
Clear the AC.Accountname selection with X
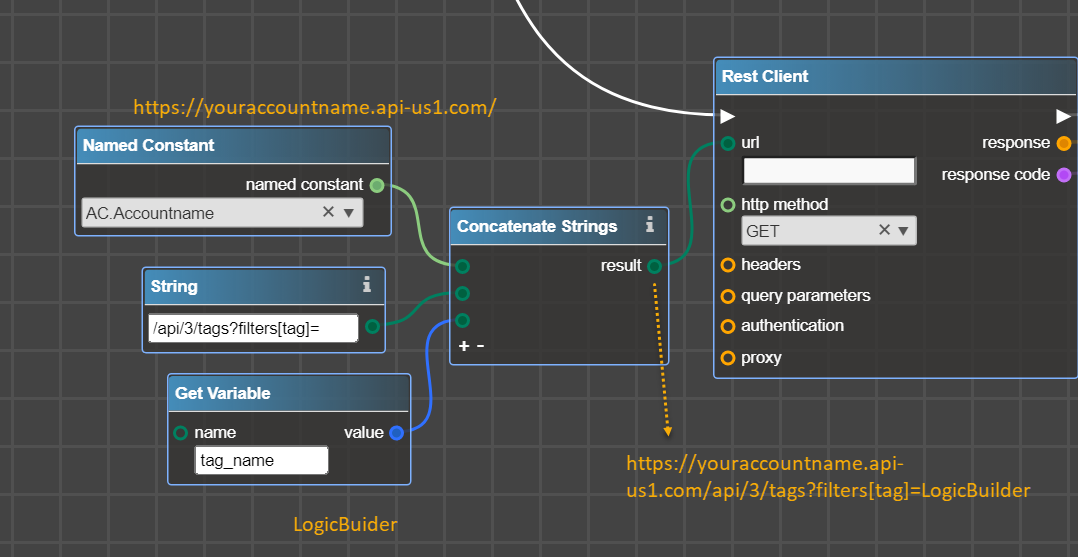click(x=328, y=213)
